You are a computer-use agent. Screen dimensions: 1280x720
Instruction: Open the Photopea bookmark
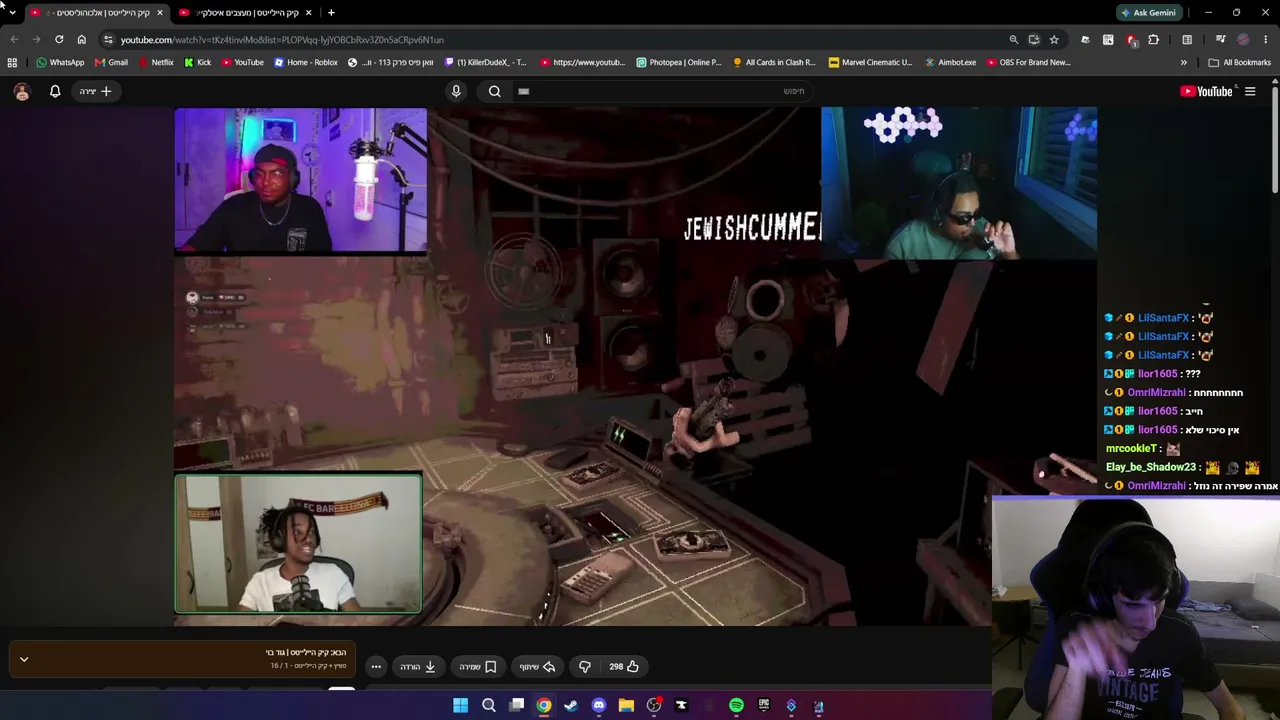678,62
